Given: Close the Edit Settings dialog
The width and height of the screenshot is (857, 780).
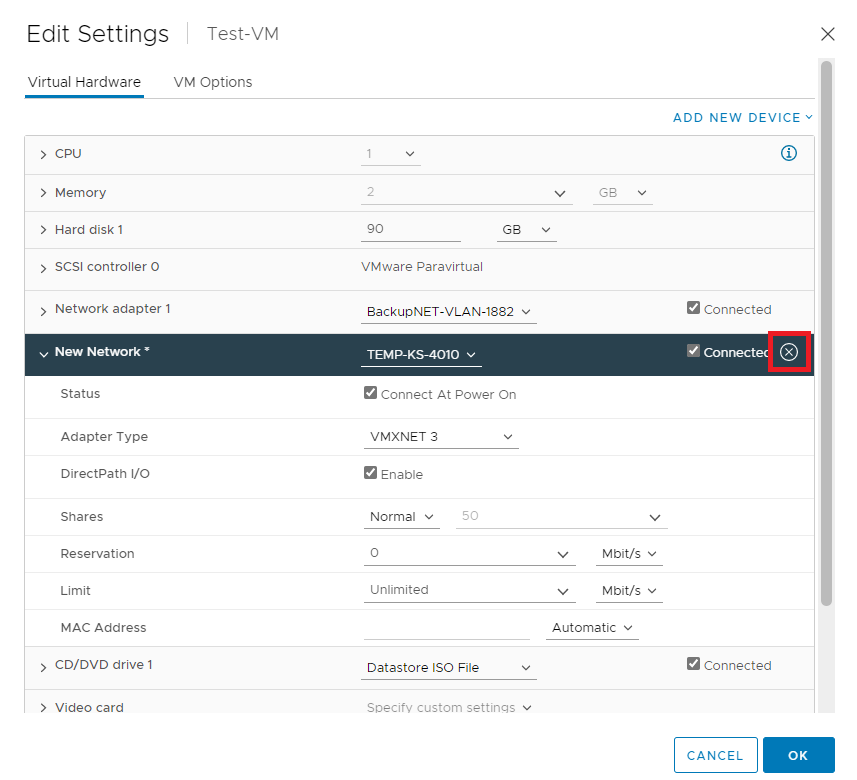Looking at the screenshot, I should [x=827, y=34].
